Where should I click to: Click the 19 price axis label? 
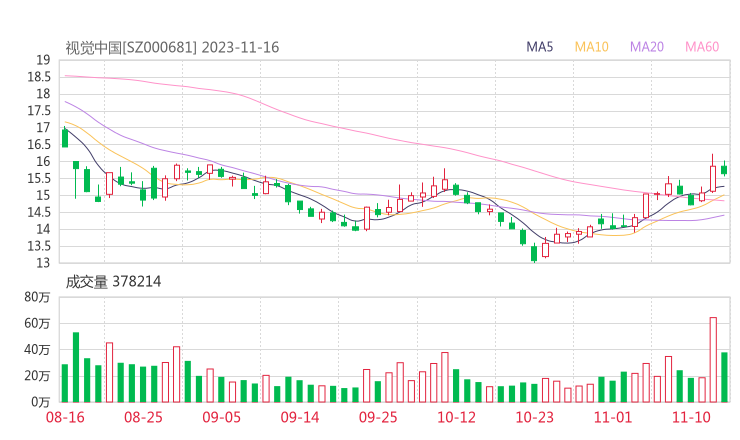[43, 60]
